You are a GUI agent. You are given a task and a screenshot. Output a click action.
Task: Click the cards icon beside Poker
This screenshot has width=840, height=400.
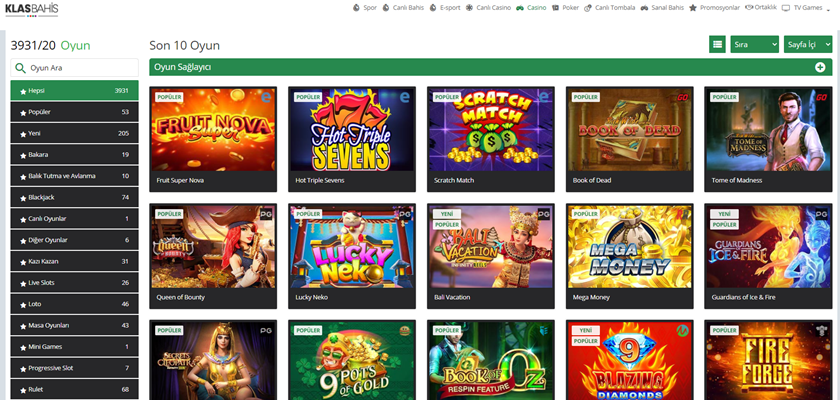pyautogui.click(x=556, y=8)
